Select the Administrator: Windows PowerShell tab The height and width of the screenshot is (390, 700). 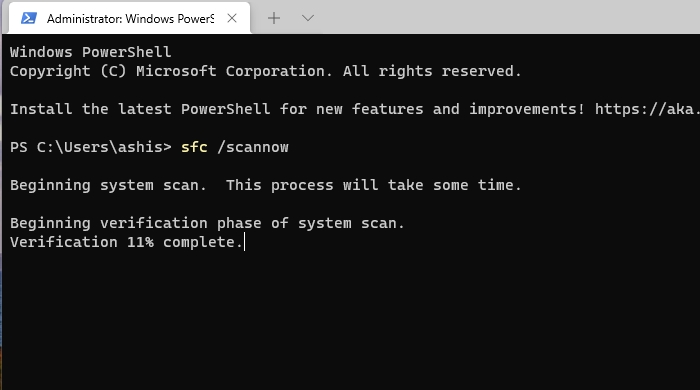(129, 18)
